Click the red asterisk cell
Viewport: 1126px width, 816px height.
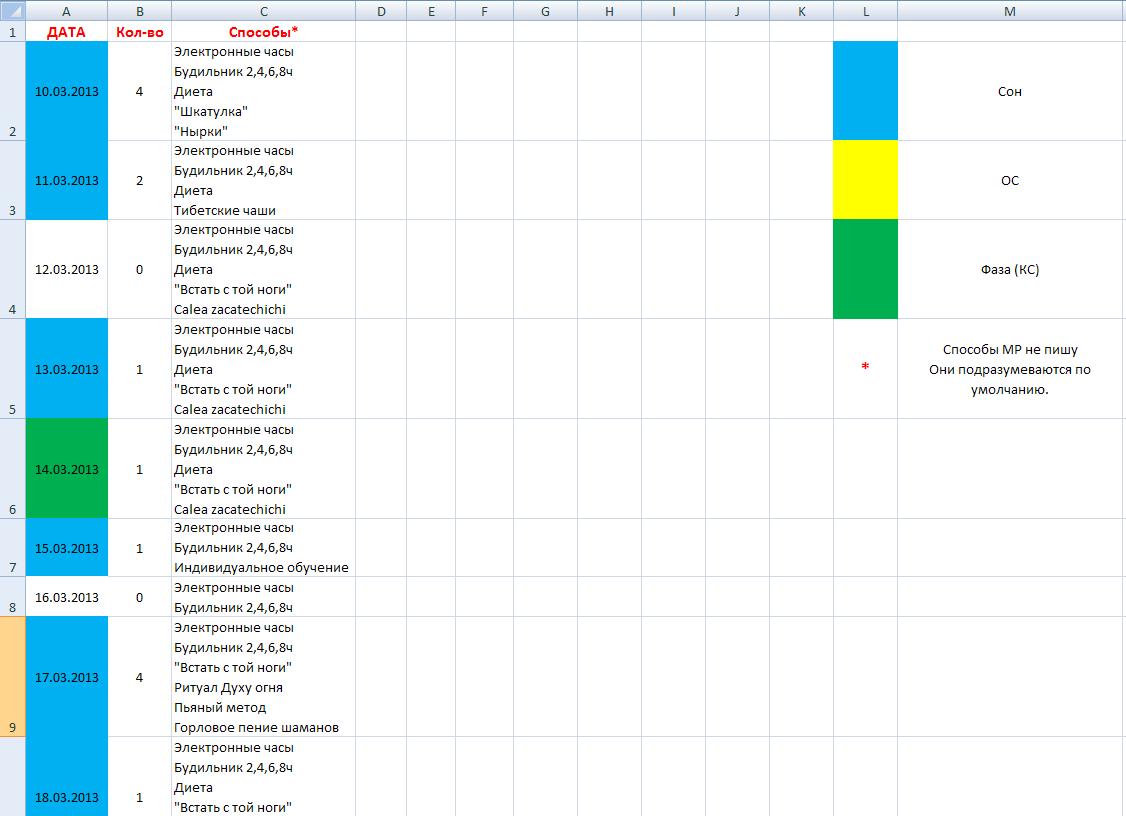click(x=865, y=368)
